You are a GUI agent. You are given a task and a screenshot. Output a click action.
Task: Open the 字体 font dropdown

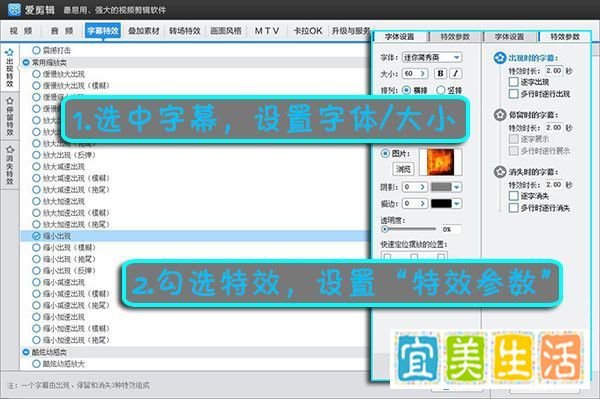[x=432, y=57]
